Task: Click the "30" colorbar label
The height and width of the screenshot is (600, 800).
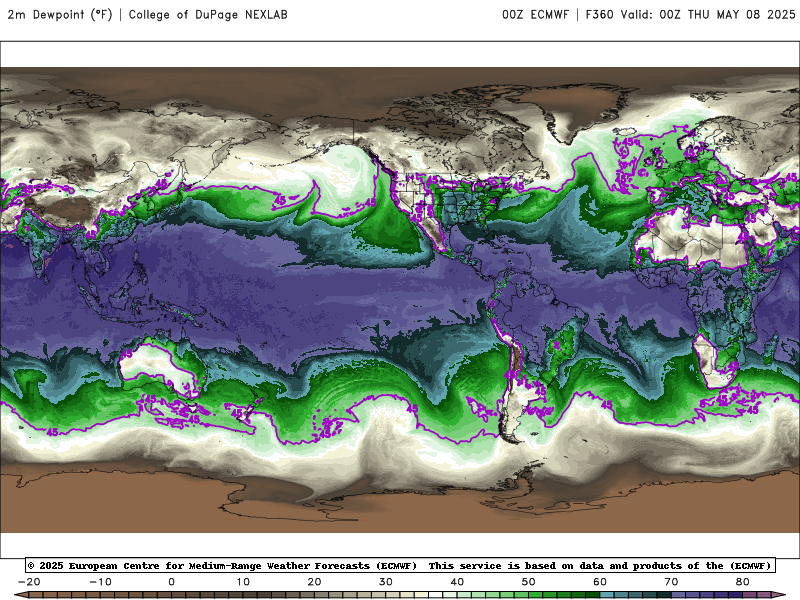Action: [386, 582]
